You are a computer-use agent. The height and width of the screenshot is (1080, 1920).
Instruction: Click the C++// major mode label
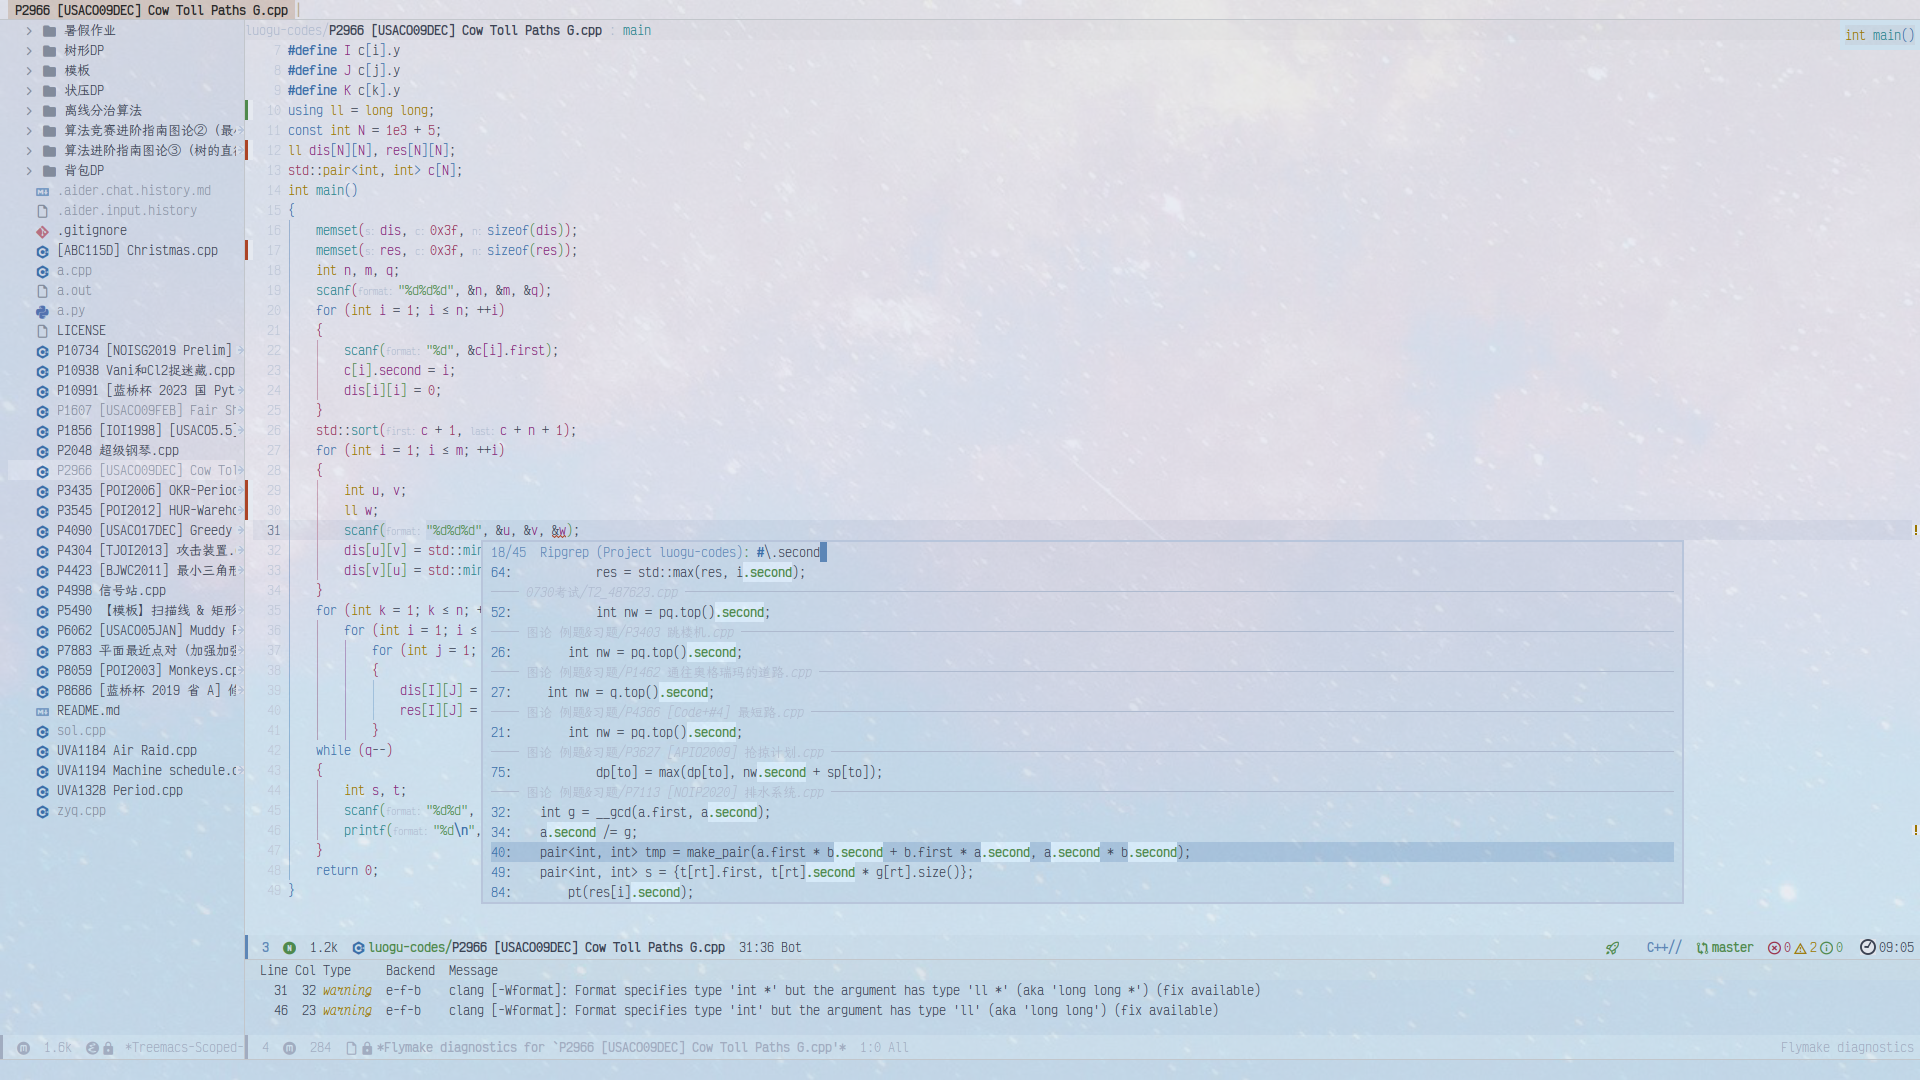click(x=1663, y=948)
